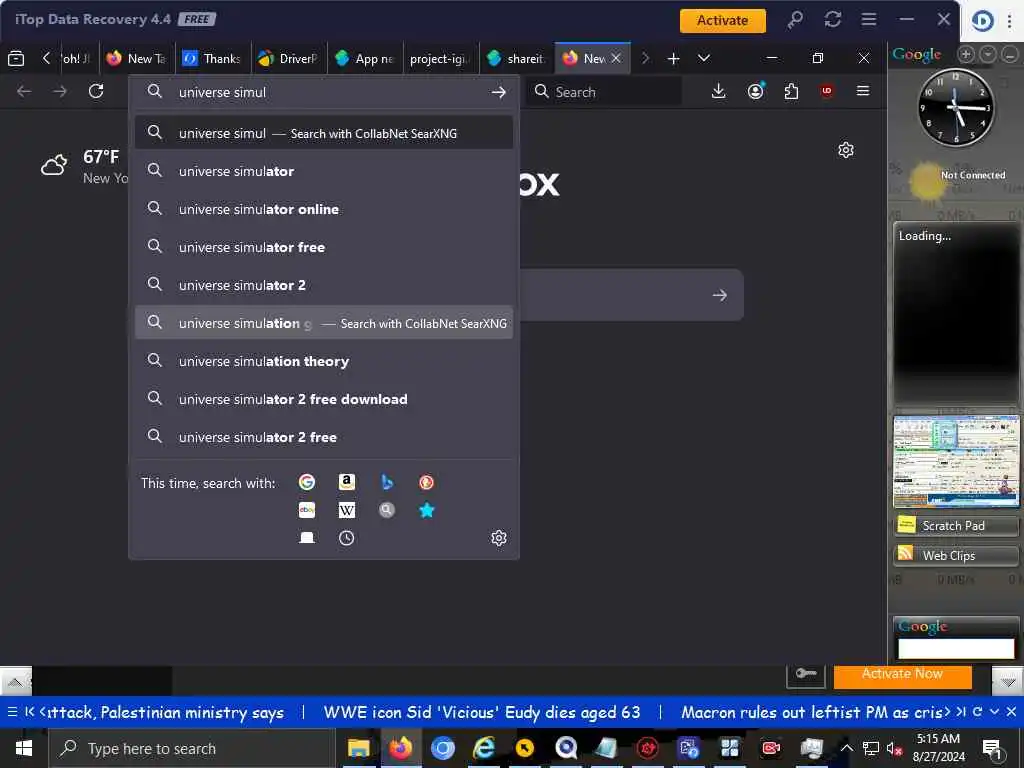The image size is (1024, 768).
Task: Switch to the Thanks tab
Action: tap(213, 59)
